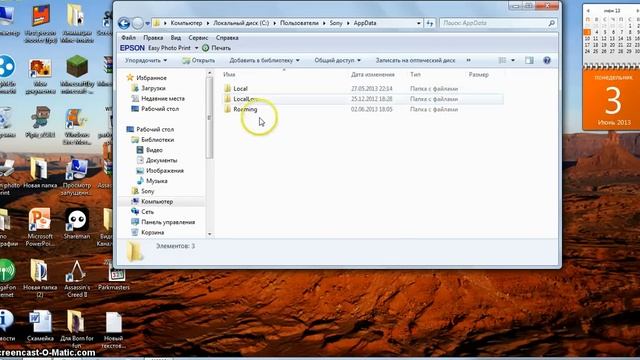Open the Сервис menu
Screen dimensions: 640x360
click(x=198, y=38)
